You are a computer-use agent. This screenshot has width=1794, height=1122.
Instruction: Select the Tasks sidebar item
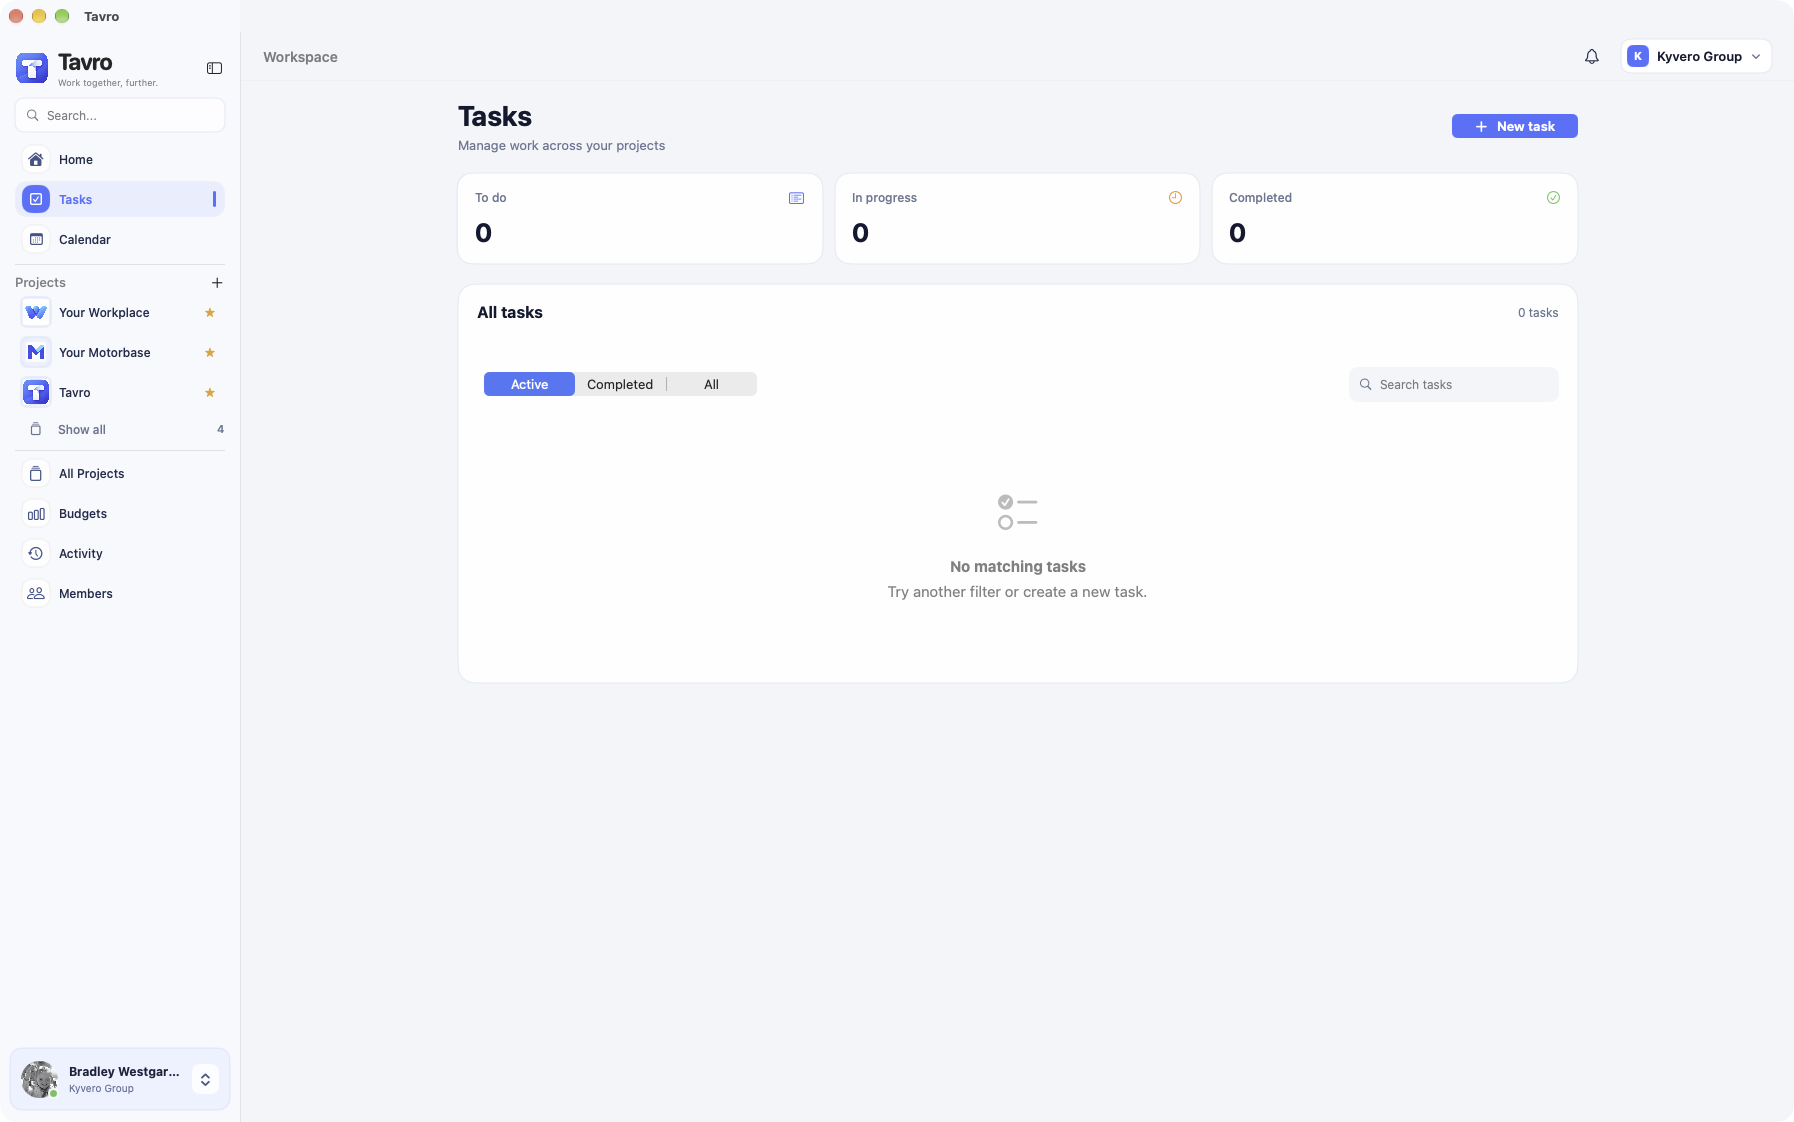[x=120, y=200]
